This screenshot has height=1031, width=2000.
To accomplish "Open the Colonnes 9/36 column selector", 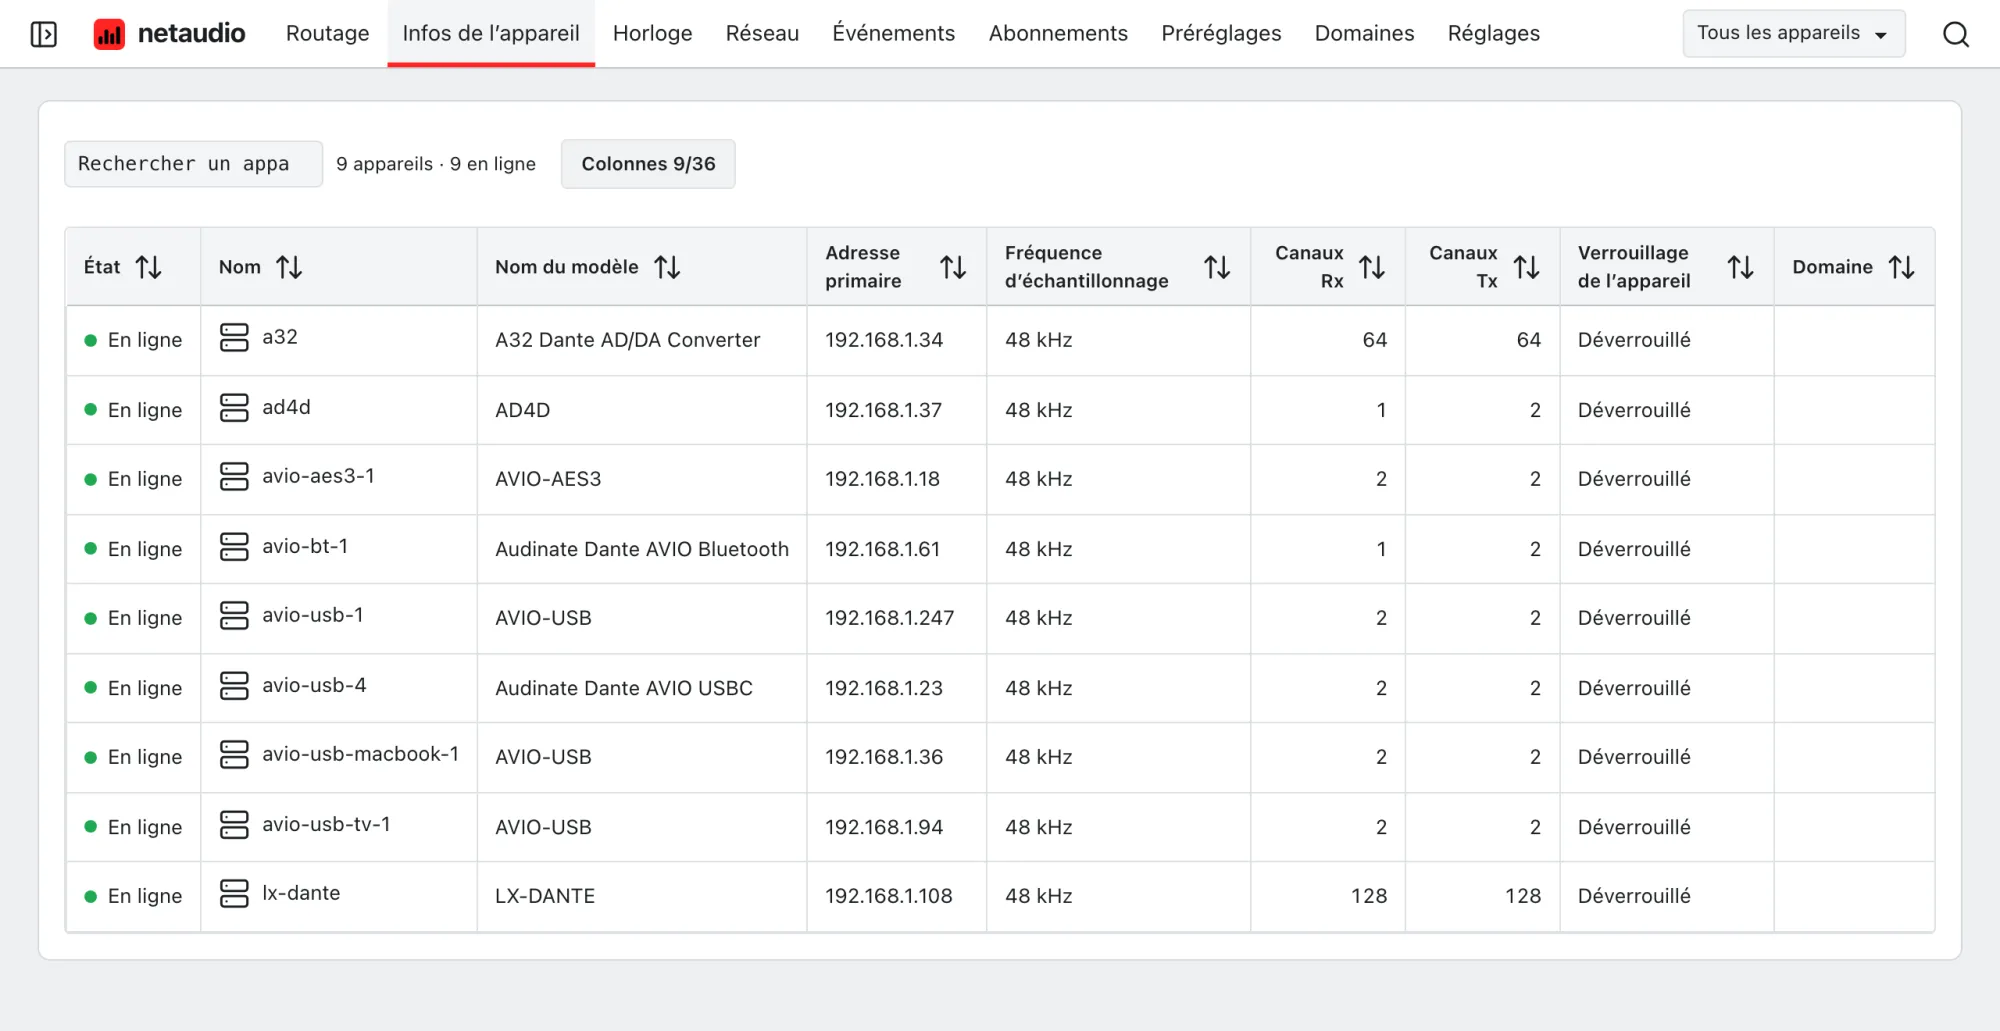I will click(x=648, y=164).
